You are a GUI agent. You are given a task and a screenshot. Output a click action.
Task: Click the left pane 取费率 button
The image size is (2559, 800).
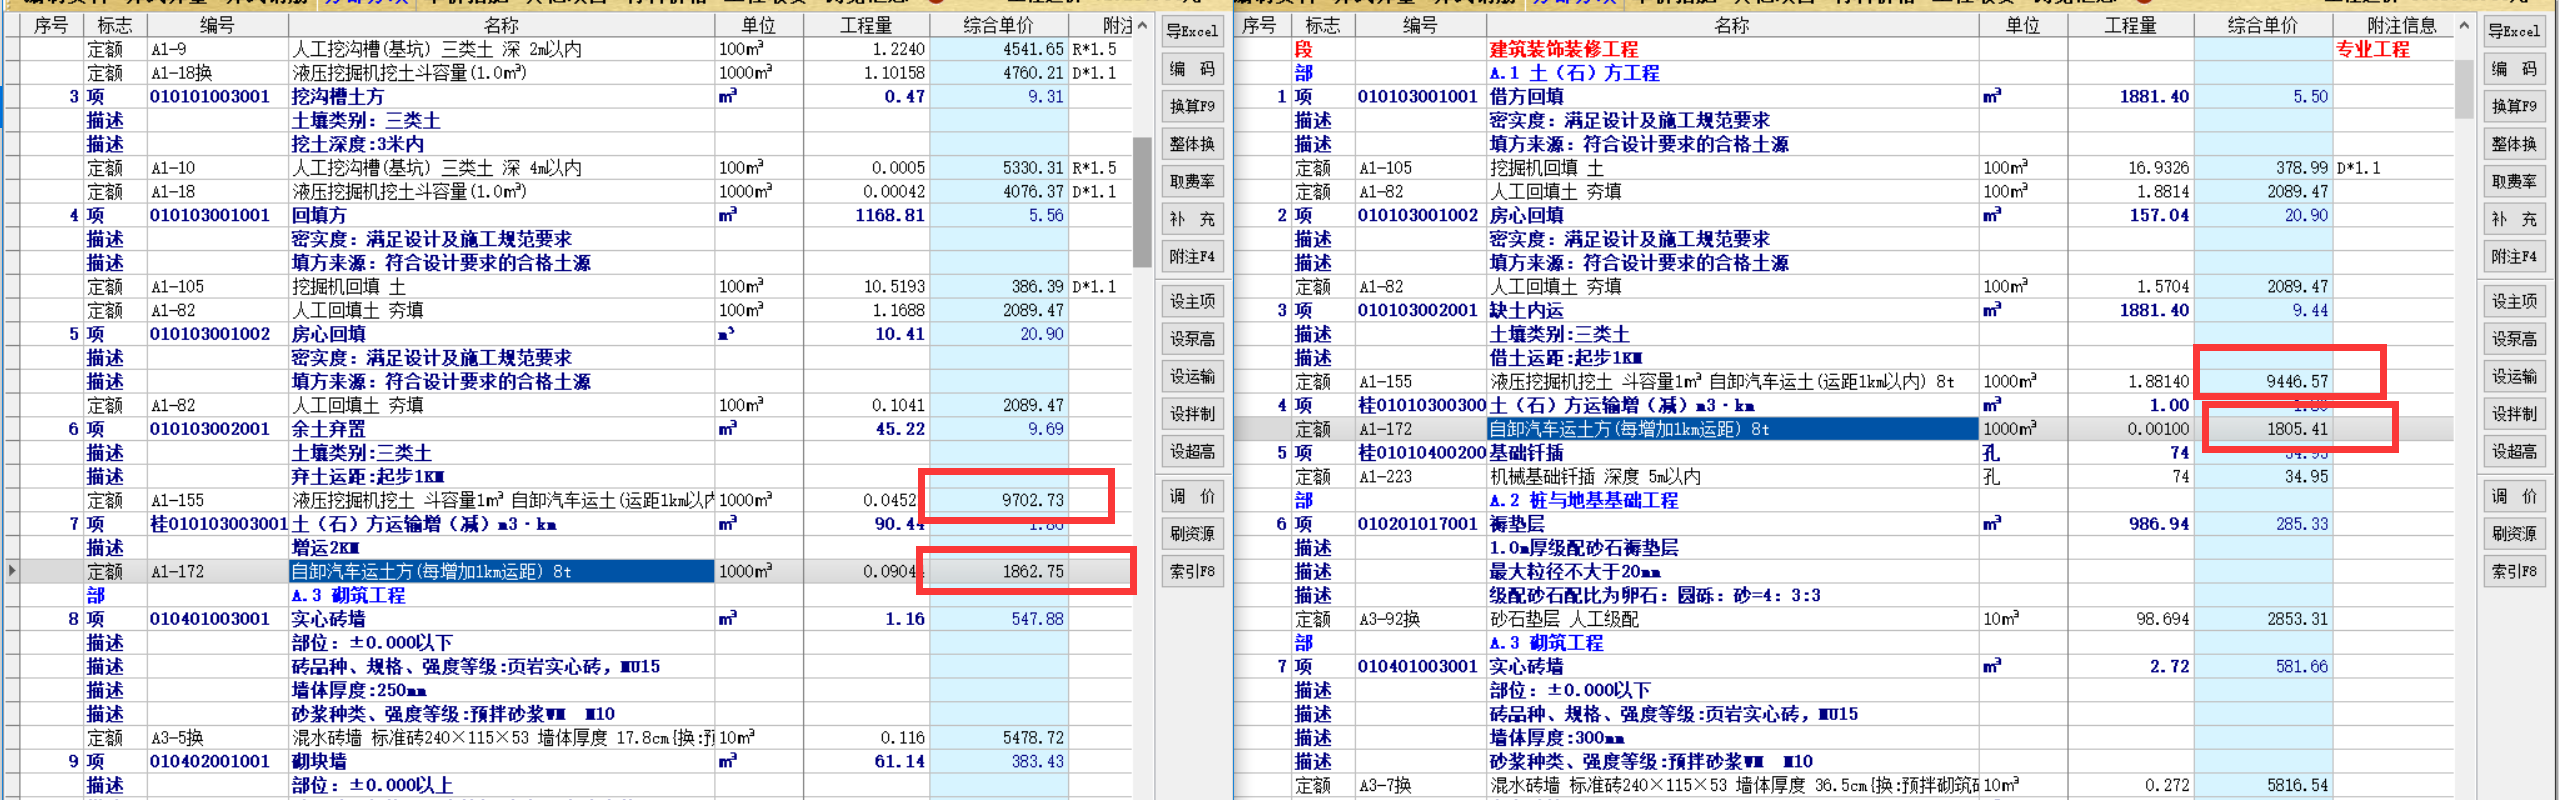[1192, 181]
